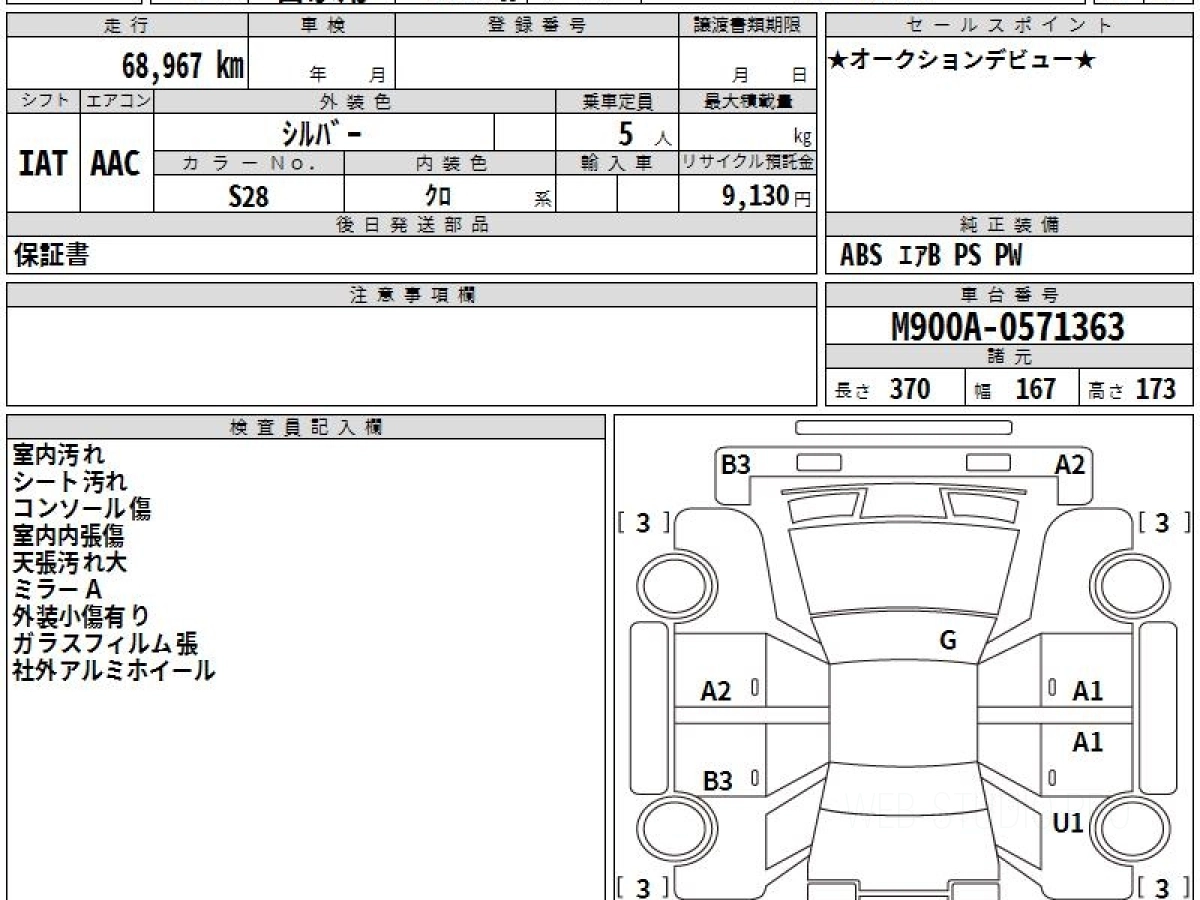Click the 内装色 label
The height and width of the screenshot is (900, 1200).
(x=450, y=164)
